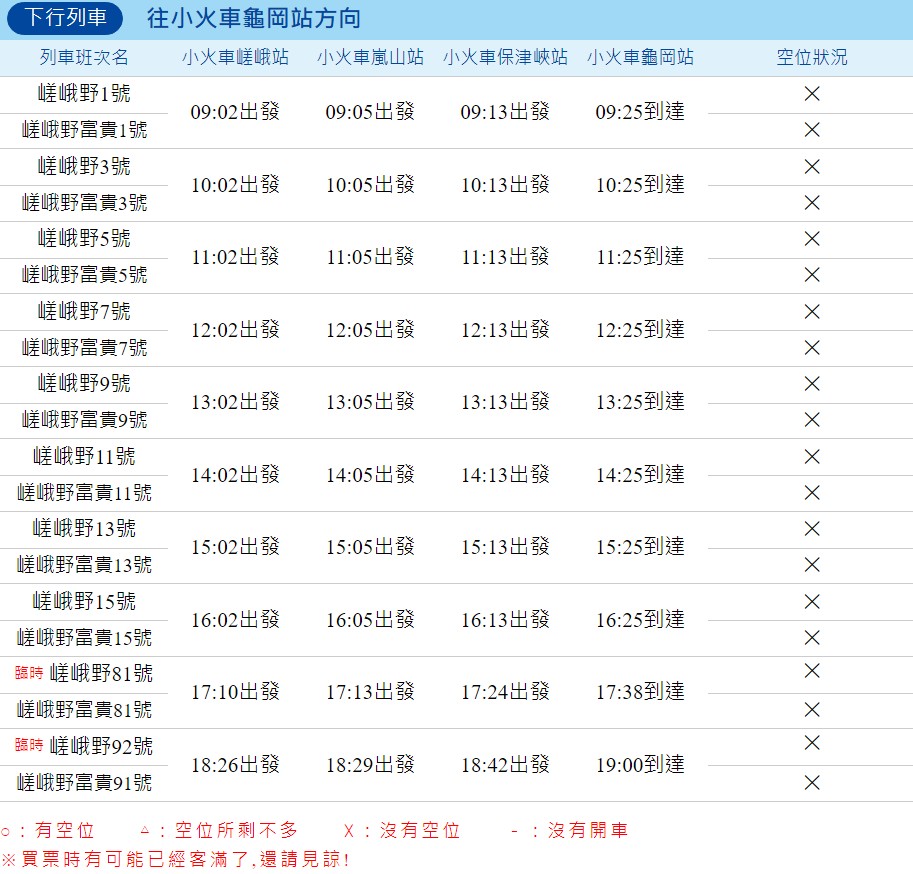Click the 16:25到達 arrival time
The width and height of the screenshot is (913, 874).
click(x=640, y=620)
